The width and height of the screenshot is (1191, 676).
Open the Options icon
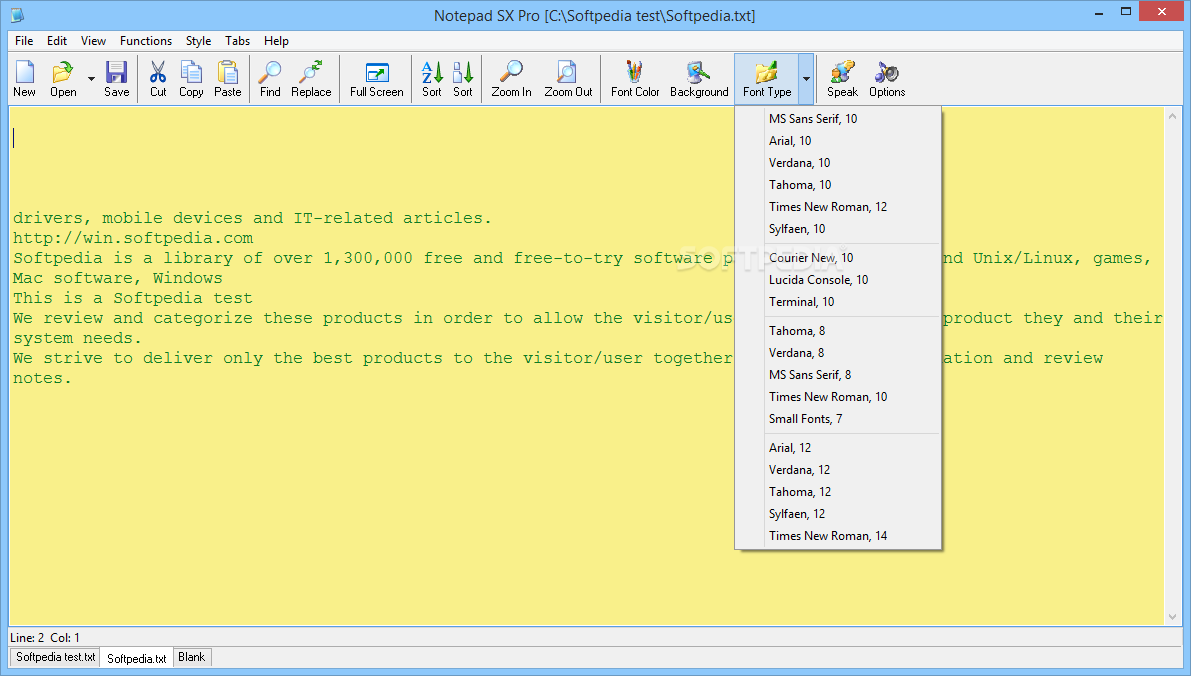887,79
